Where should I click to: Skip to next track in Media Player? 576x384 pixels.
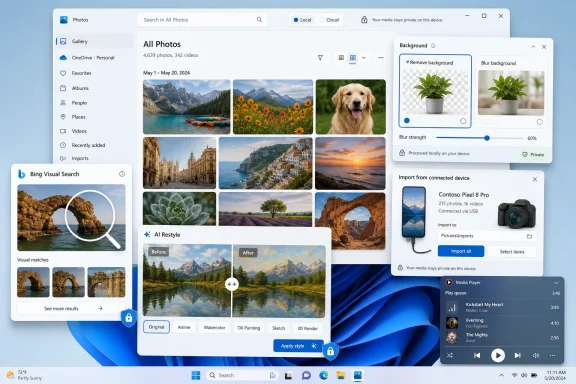[518, 355]
